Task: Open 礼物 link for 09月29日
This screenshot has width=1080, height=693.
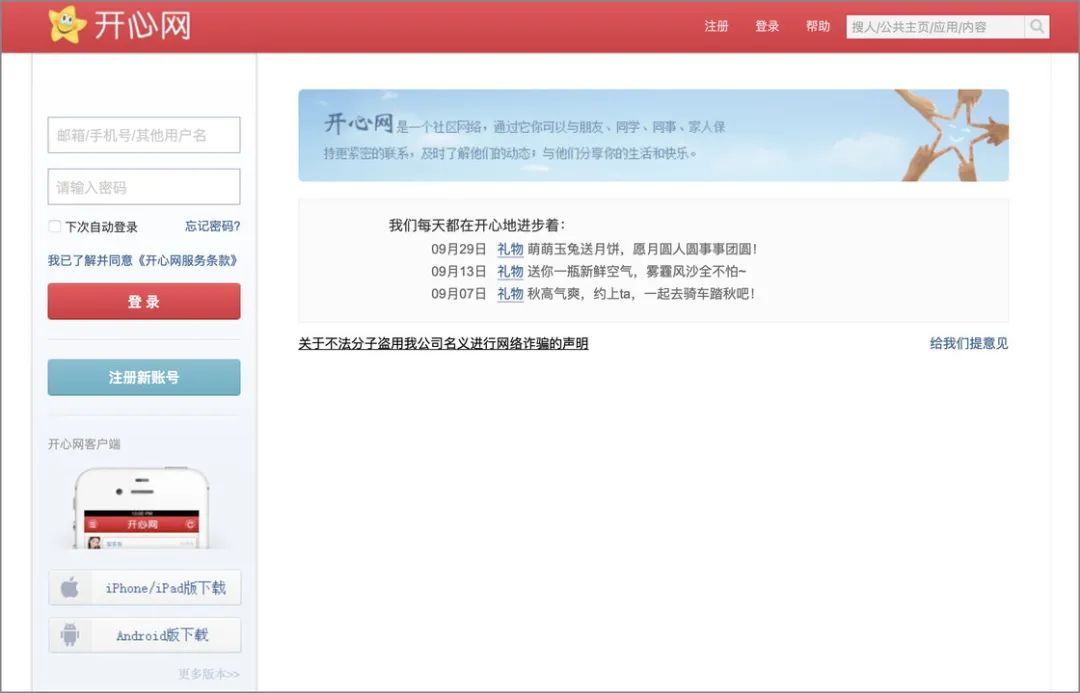Action: click(510, 249)
